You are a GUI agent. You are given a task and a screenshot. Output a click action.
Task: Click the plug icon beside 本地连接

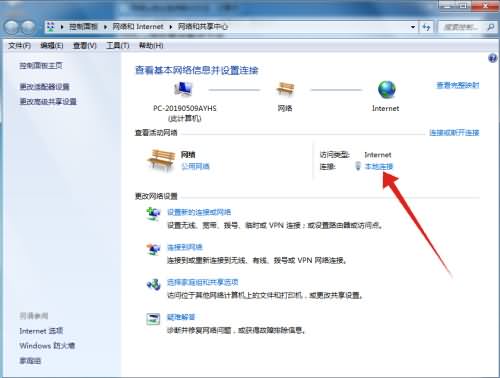[358, 166]
